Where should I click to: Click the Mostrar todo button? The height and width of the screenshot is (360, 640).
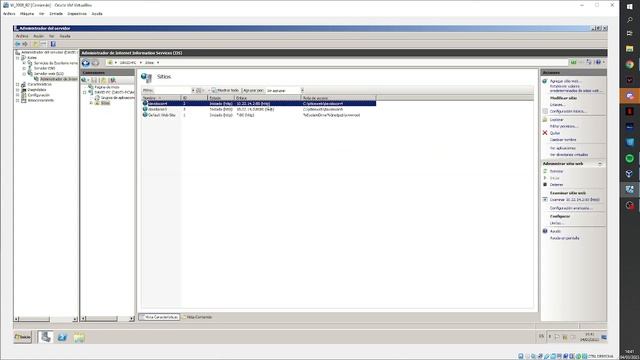tap(225, 90)
